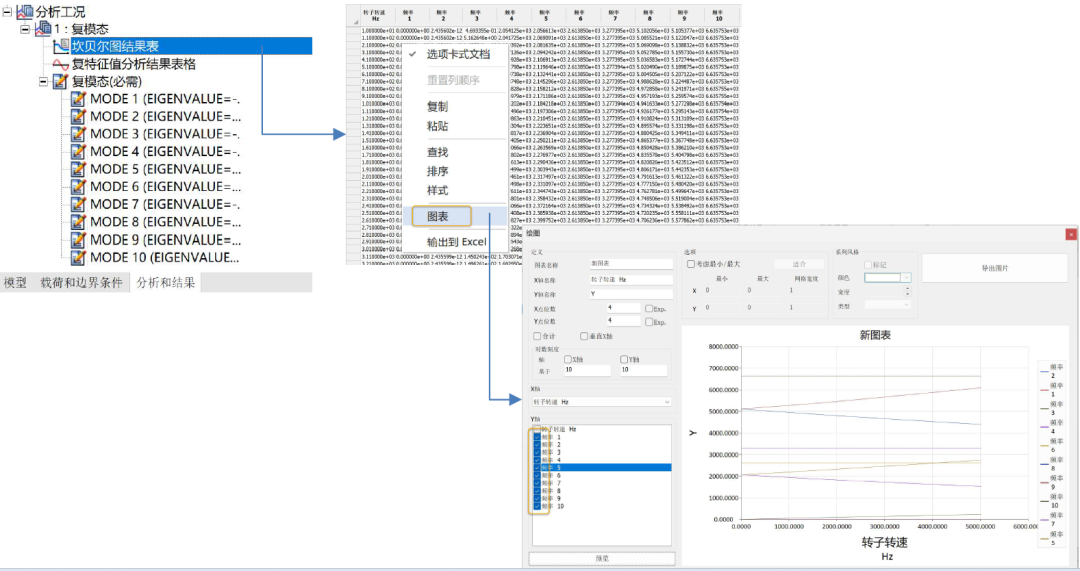The width and height of the screenshot is (1080, 571).
Task: Select 排序 from context menu
Action: (437, 171)
